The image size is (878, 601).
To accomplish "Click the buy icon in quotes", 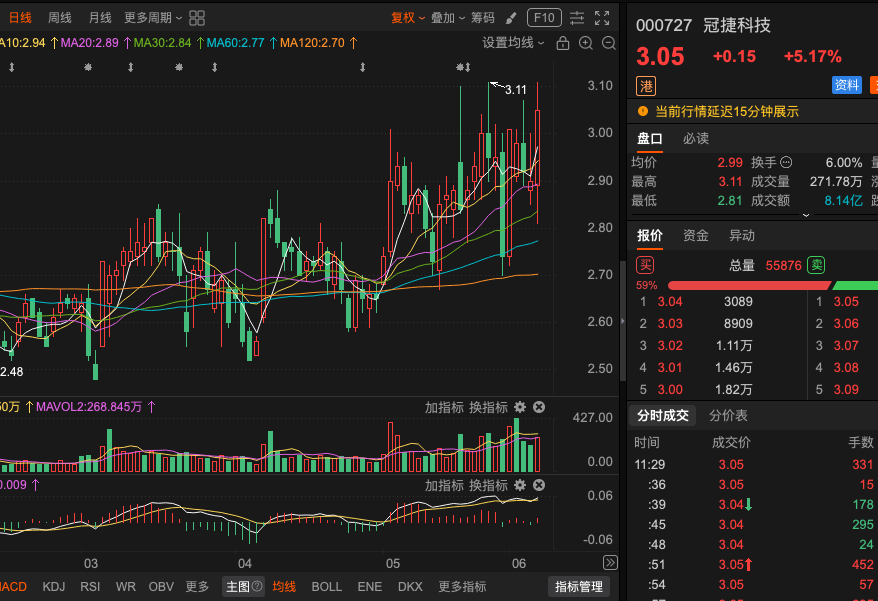I will point(645,265).
